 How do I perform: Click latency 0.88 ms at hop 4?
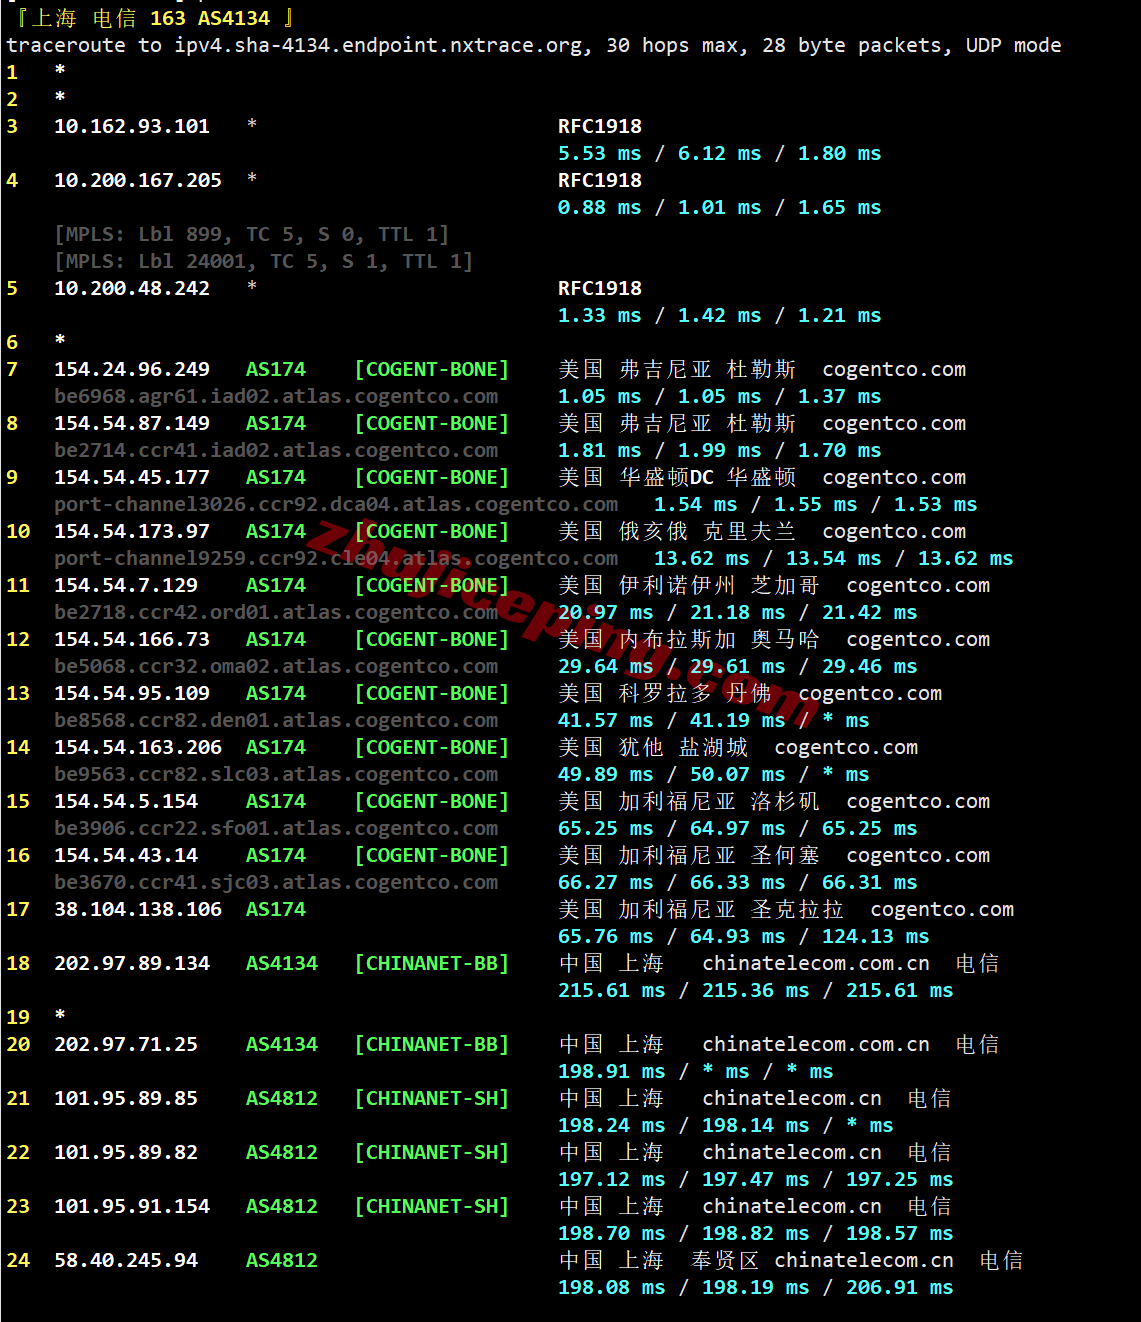click(x=600, y=207)
